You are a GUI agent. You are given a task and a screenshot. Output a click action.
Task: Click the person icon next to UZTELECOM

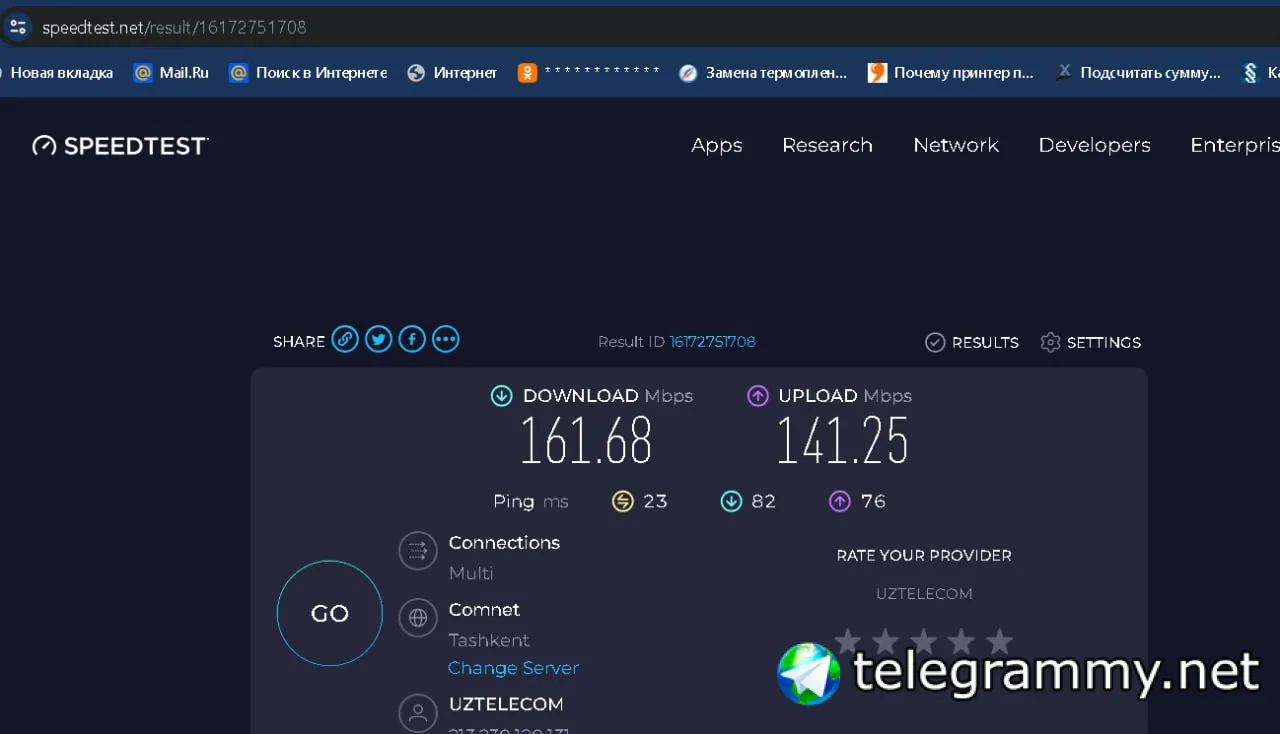[x=418, y=713]
